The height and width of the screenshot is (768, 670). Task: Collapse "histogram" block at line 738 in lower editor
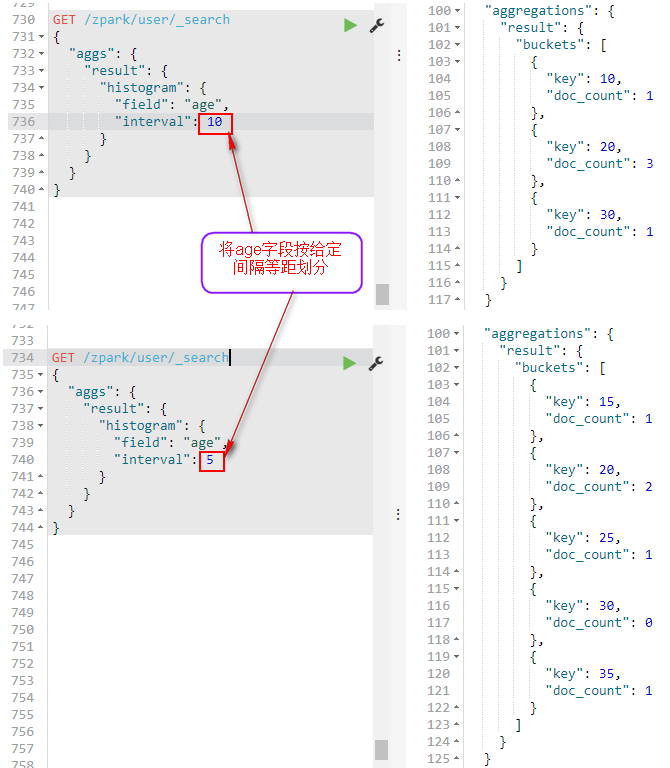41,426
